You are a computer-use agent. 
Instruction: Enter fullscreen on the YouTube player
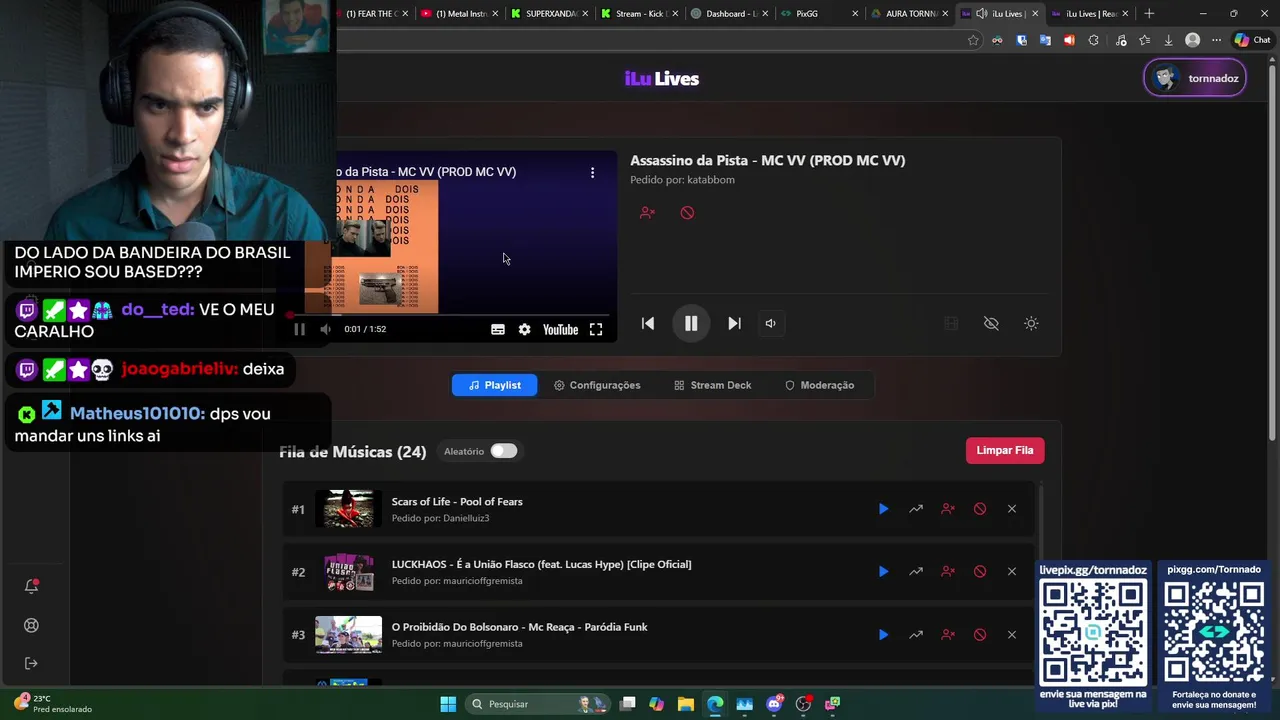coord(596,329)
